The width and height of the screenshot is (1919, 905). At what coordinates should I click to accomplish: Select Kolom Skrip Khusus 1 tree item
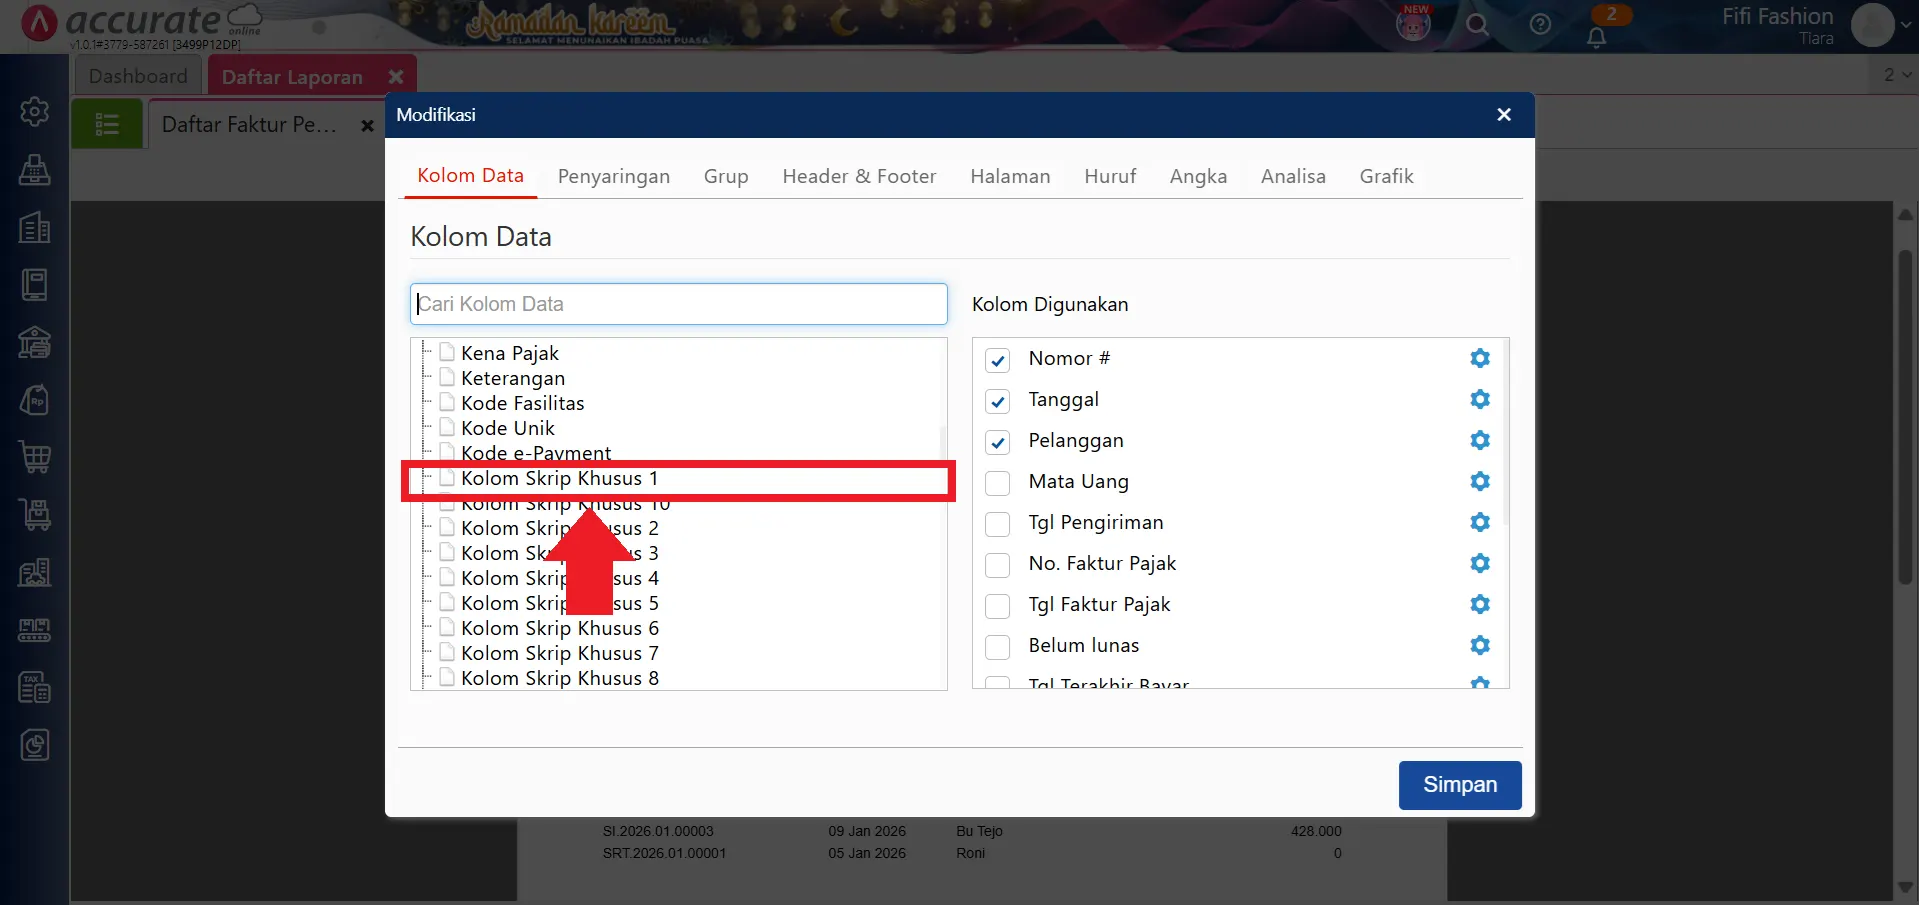pos(558,479)
